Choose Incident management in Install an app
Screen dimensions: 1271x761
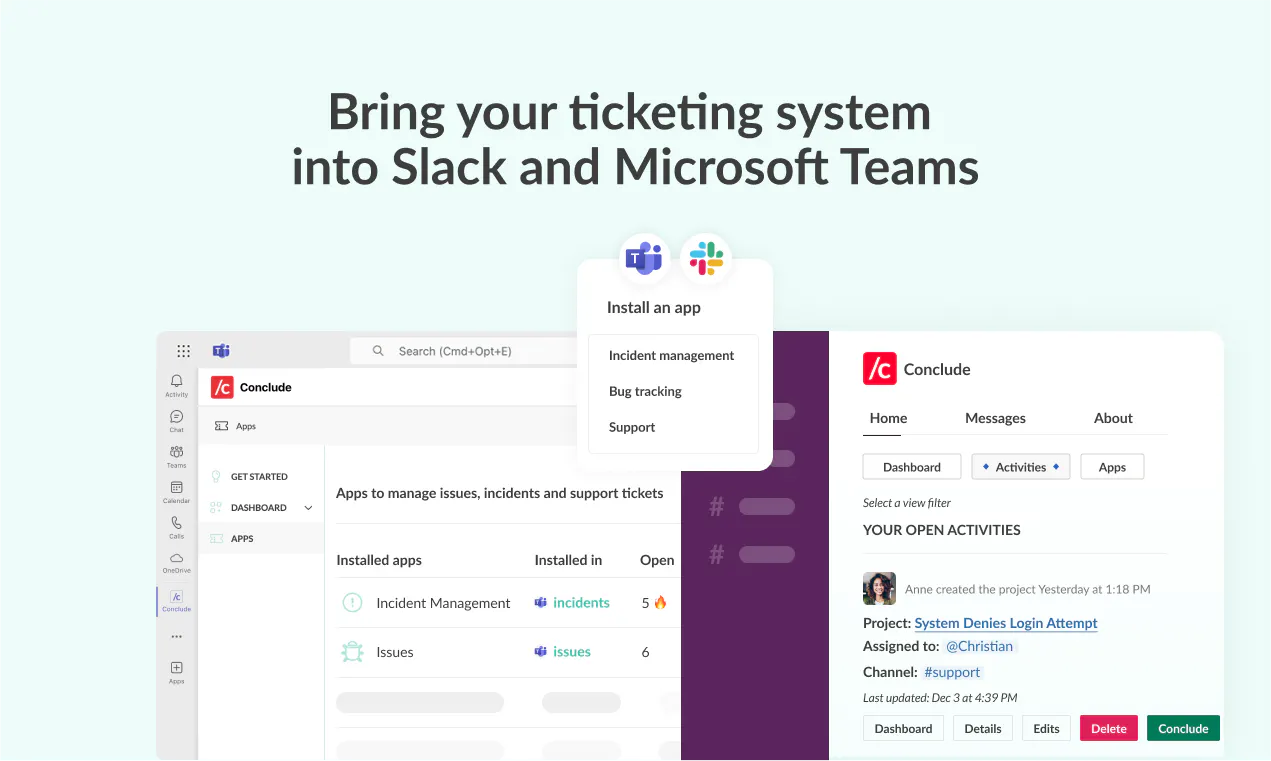671,356
